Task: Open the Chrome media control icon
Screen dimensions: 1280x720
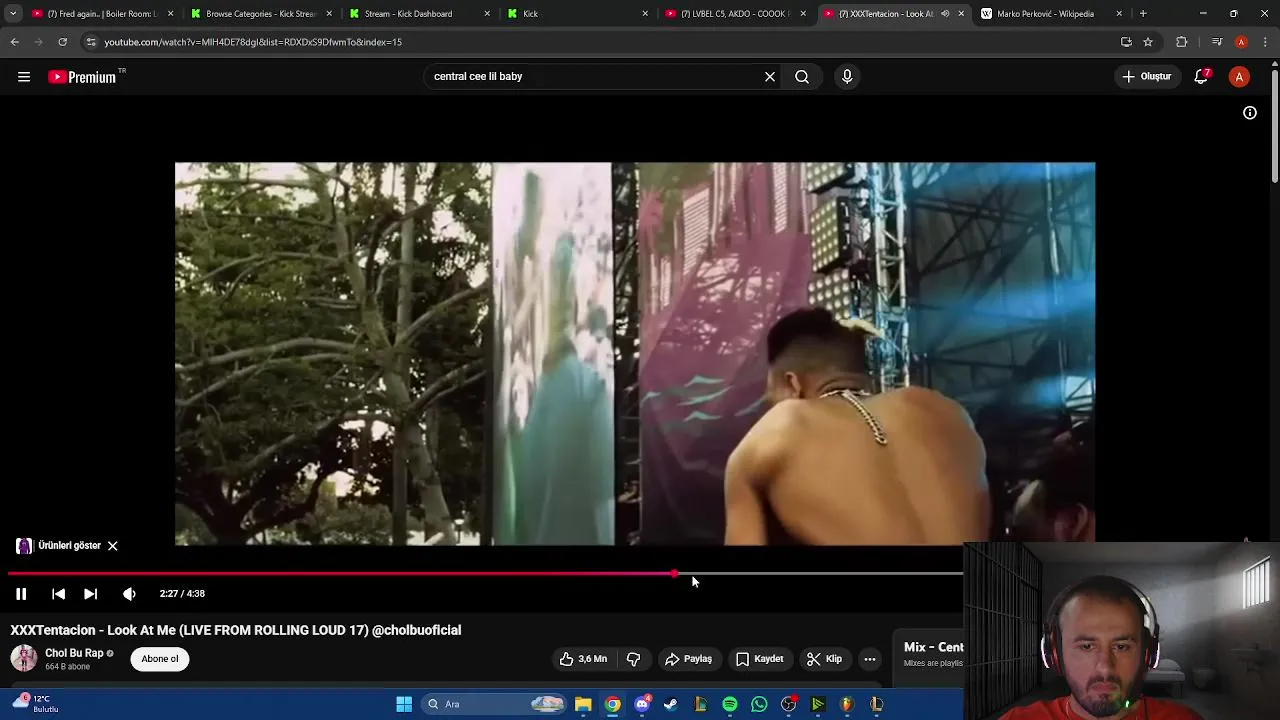Action: pos(1217,42)
